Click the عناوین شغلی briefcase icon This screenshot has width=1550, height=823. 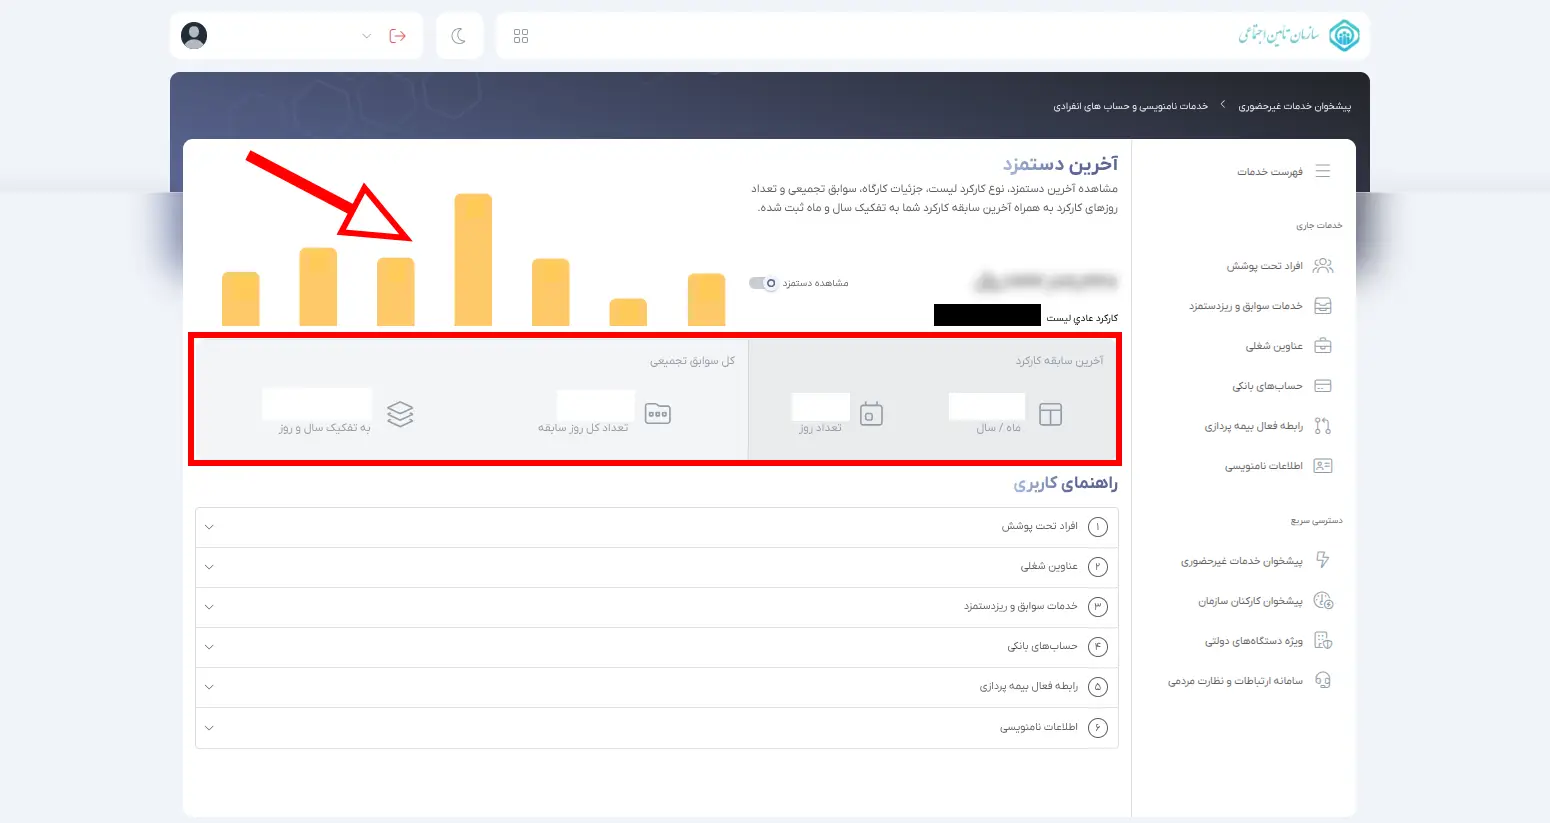(x=1323, y=346)
